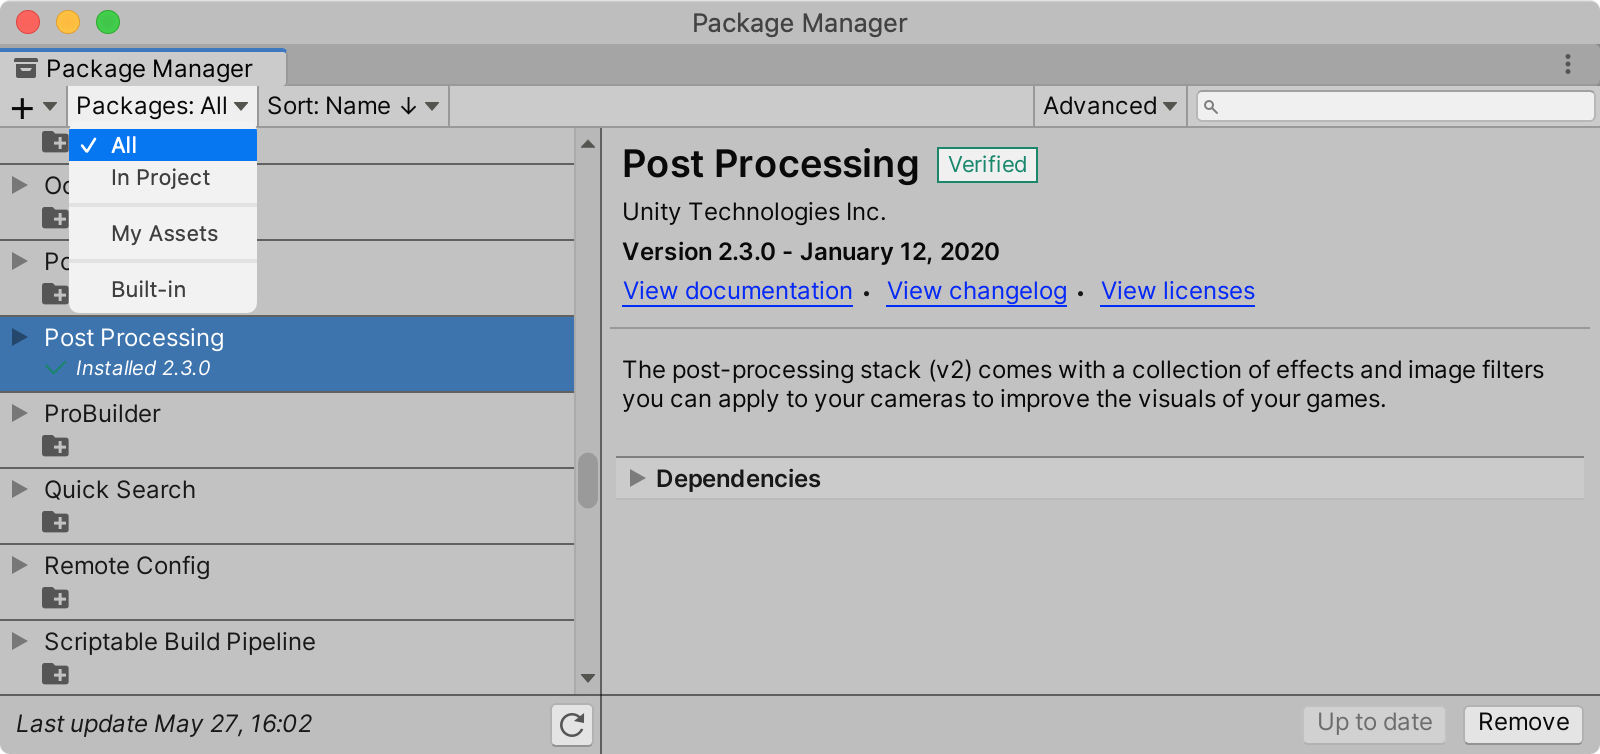The height and width of the screenshot is (754, 1600).
Task: Open the three-dot window options menu
Action: point(1567,64)
